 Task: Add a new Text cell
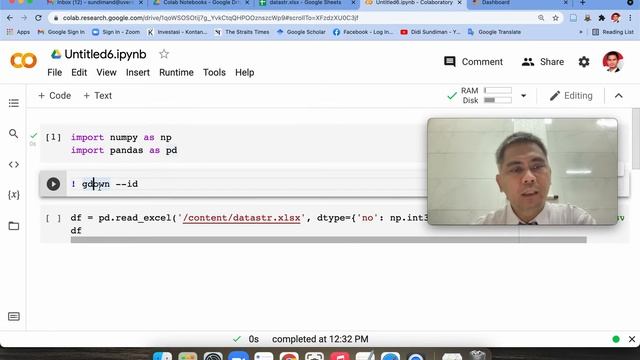point(97,96)
